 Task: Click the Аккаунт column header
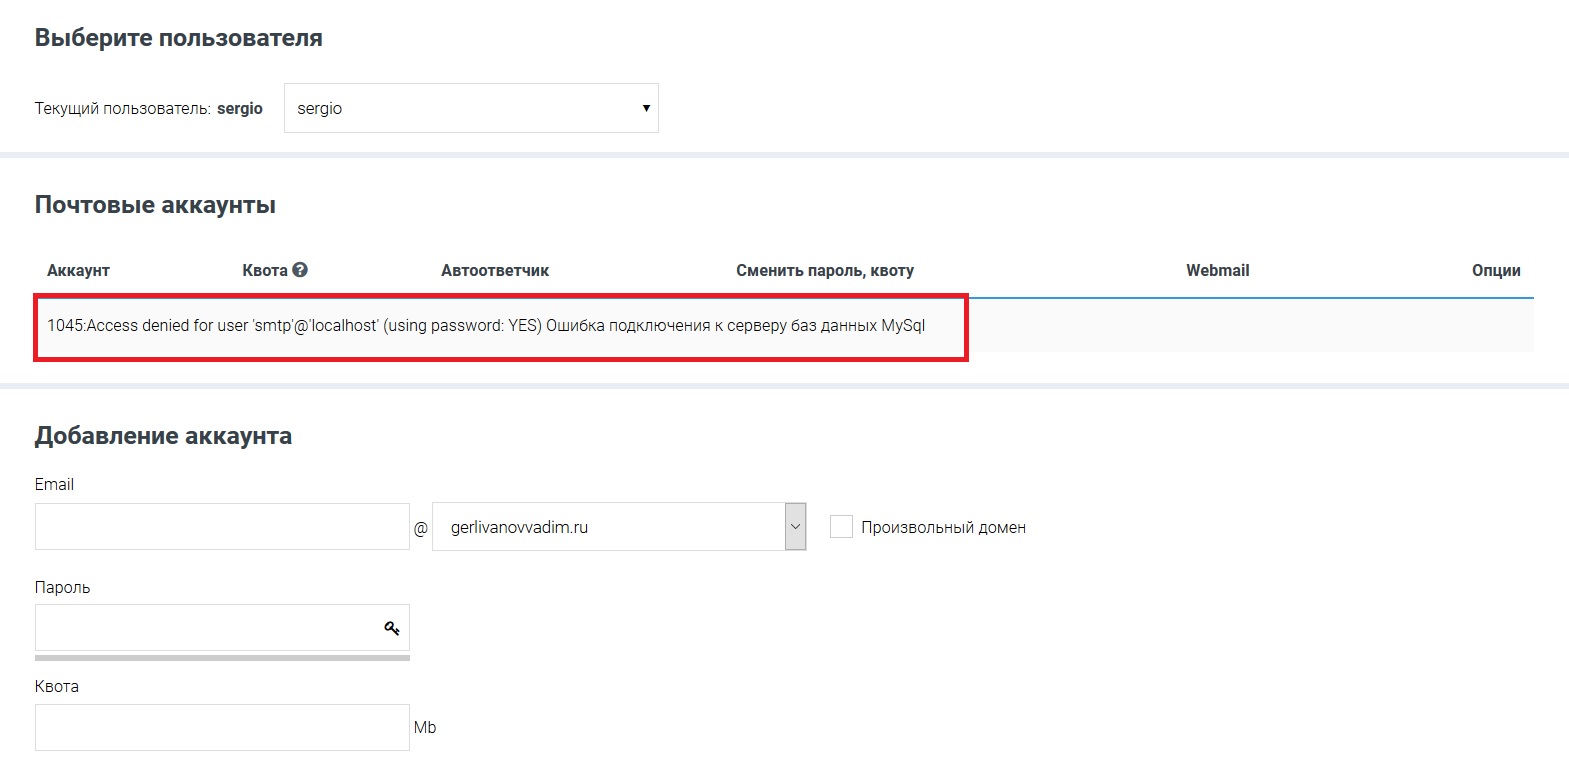(x=78, y=271)
